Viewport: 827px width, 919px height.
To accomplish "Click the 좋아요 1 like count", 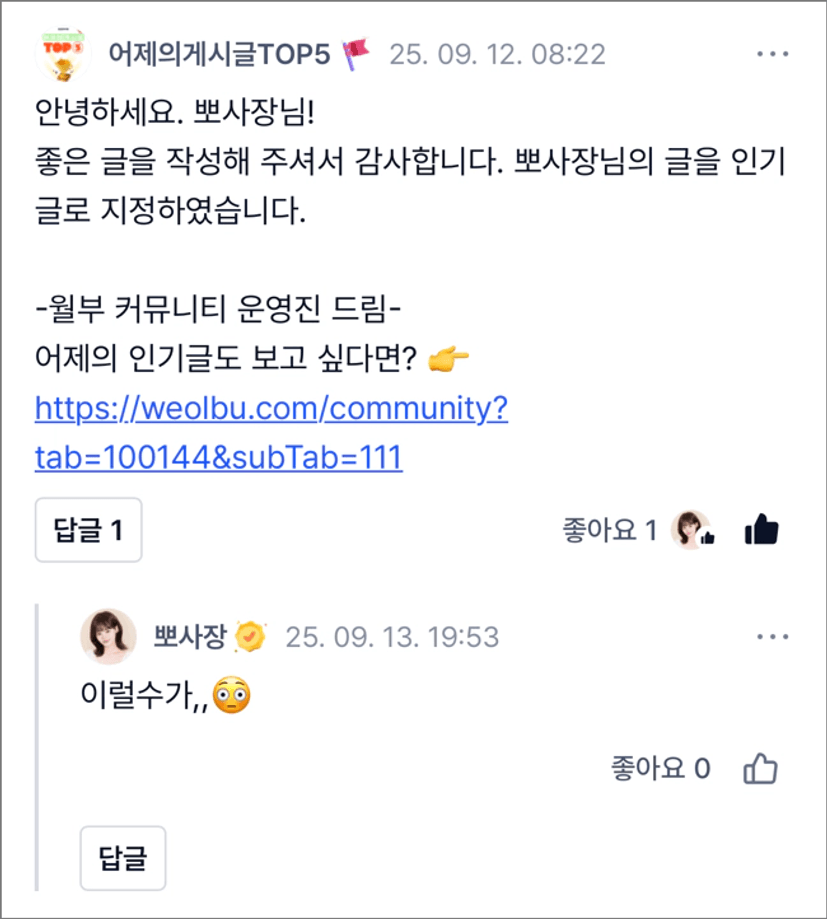I will coord(609,530).
